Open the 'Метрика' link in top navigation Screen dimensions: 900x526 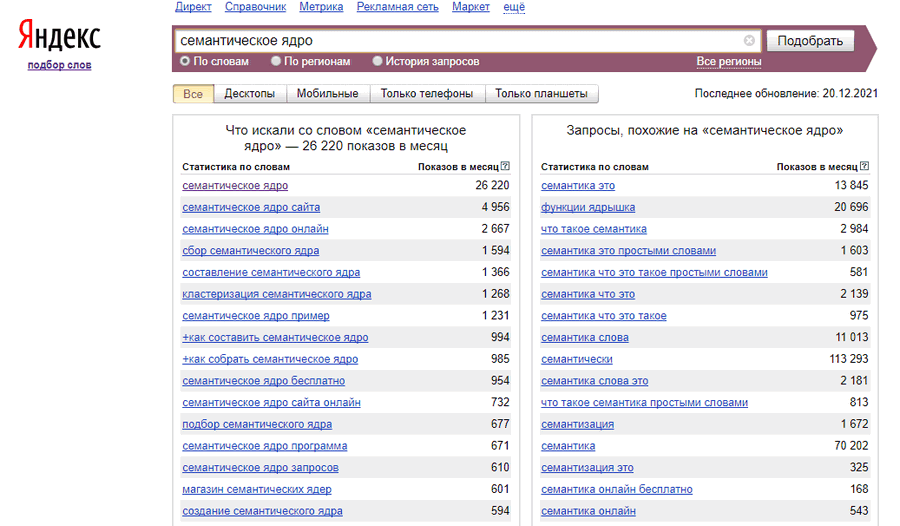pos(321,7)
